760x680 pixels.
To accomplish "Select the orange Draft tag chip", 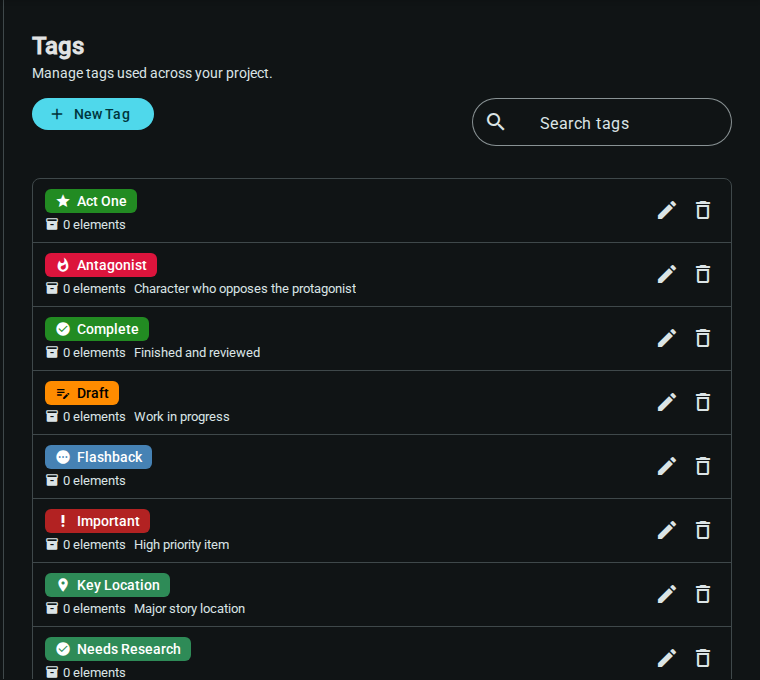I will click(x=82, y=393).
